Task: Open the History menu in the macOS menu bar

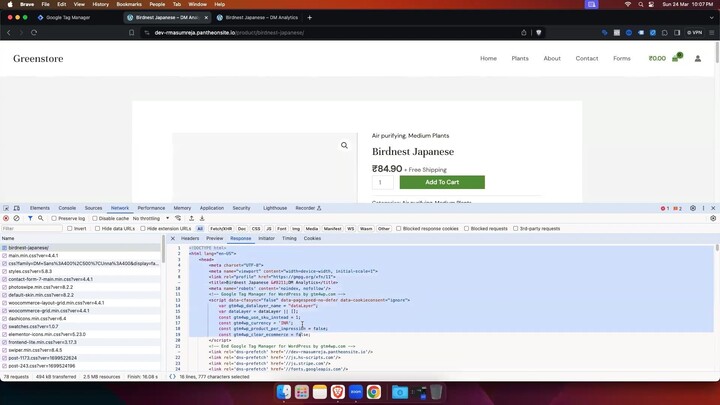Action: point(101,4)
